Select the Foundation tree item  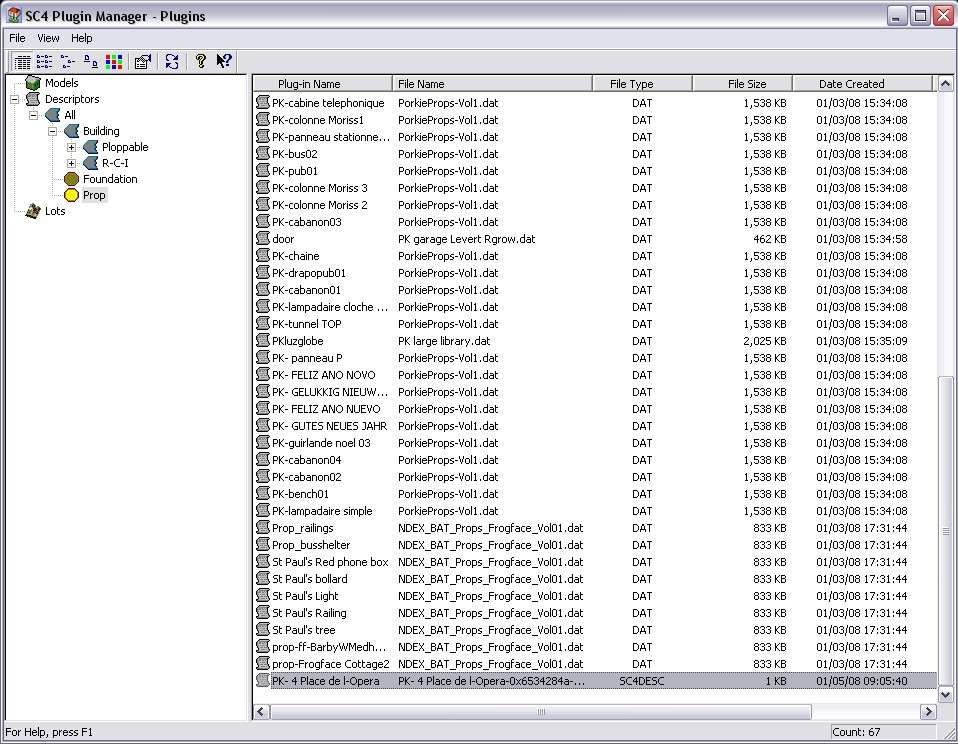(x=110, y=179)
